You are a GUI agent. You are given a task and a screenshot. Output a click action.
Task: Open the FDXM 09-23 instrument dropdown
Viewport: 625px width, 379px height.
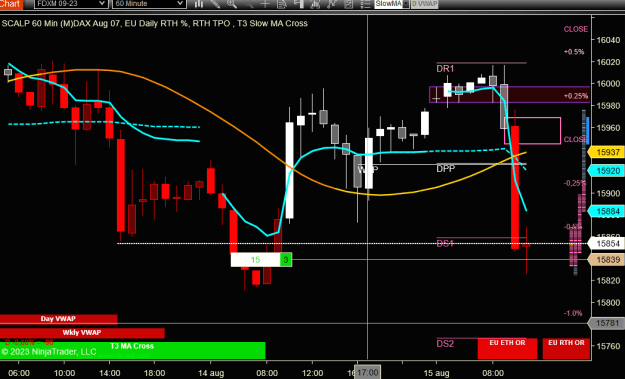[x=71, y=4]
